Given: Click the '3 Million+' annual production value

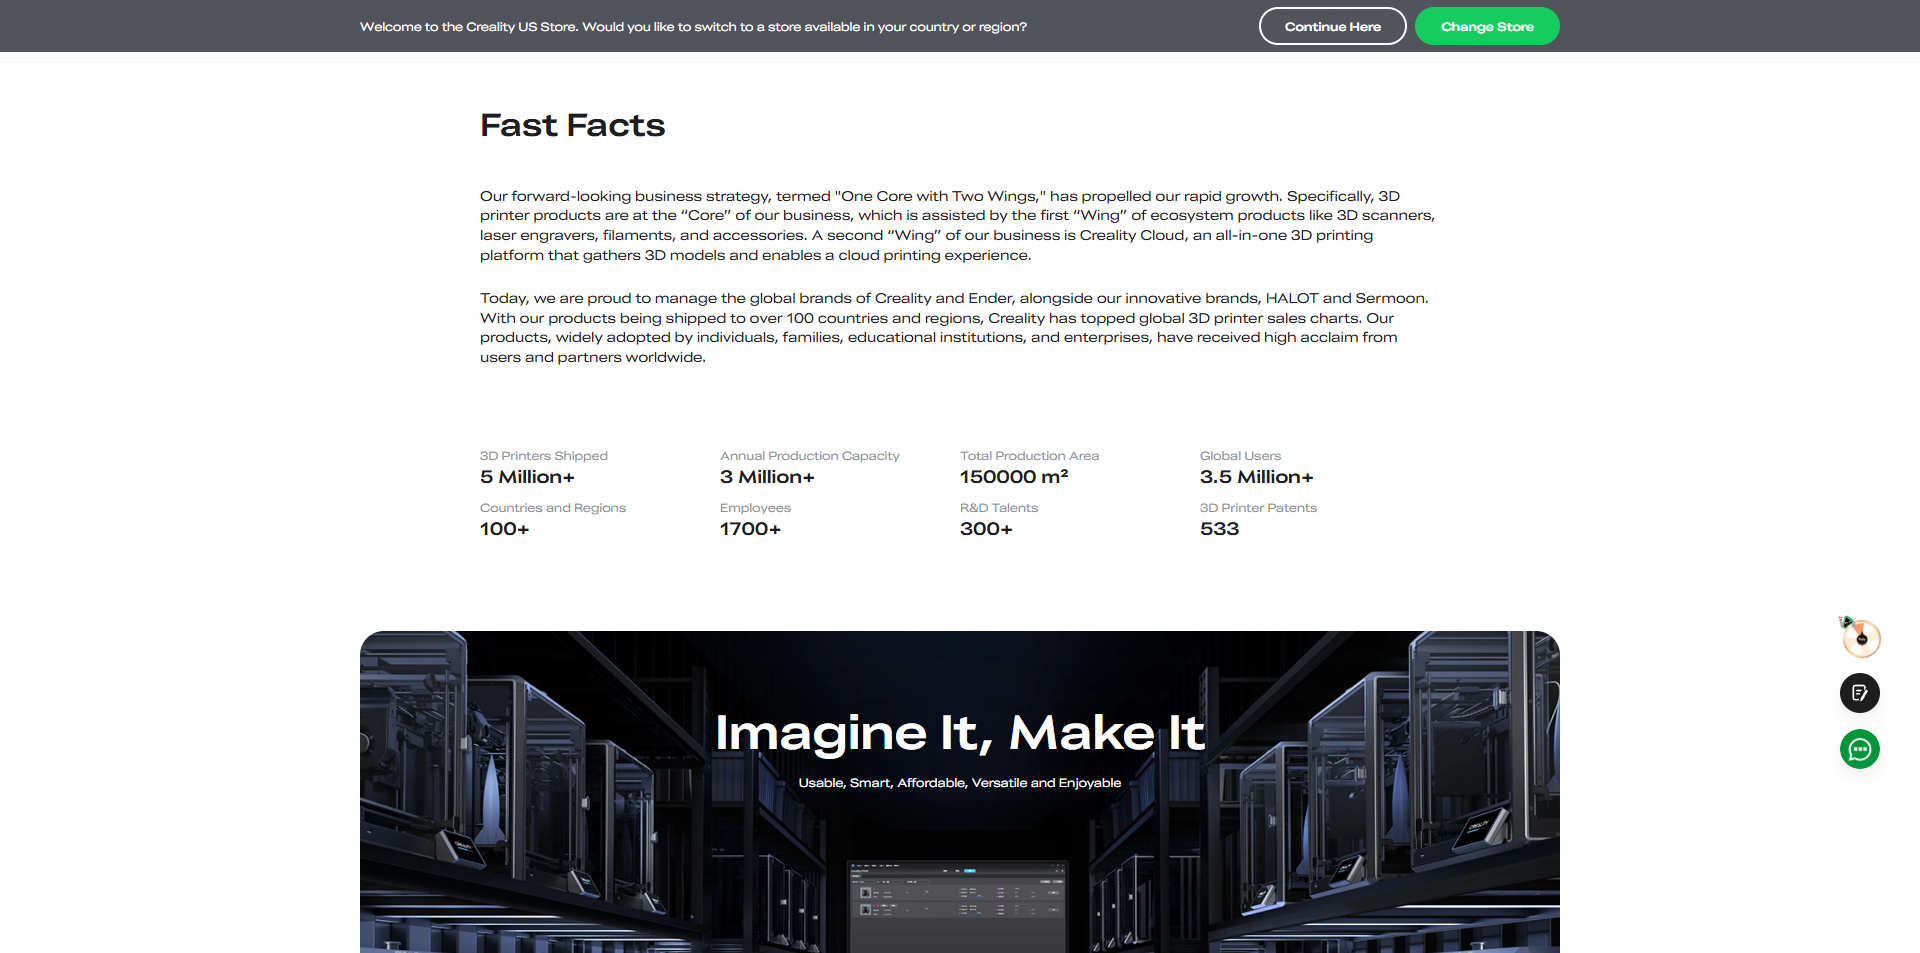Looking at the screenshot, I should point(767,477).
